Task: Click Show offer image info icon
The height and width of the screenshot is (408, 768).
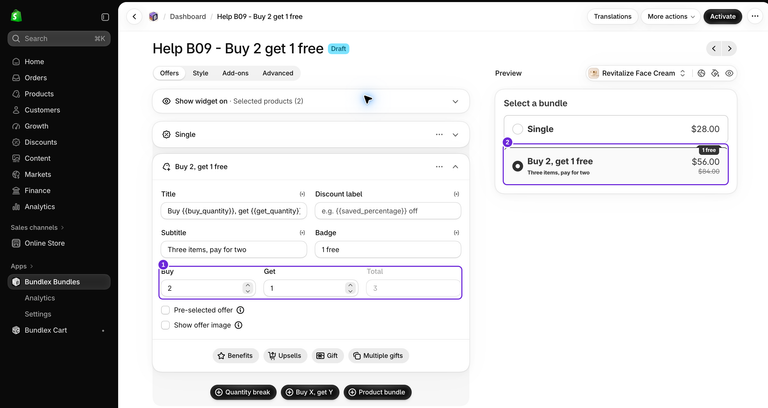Action: [x=239, y=325]
